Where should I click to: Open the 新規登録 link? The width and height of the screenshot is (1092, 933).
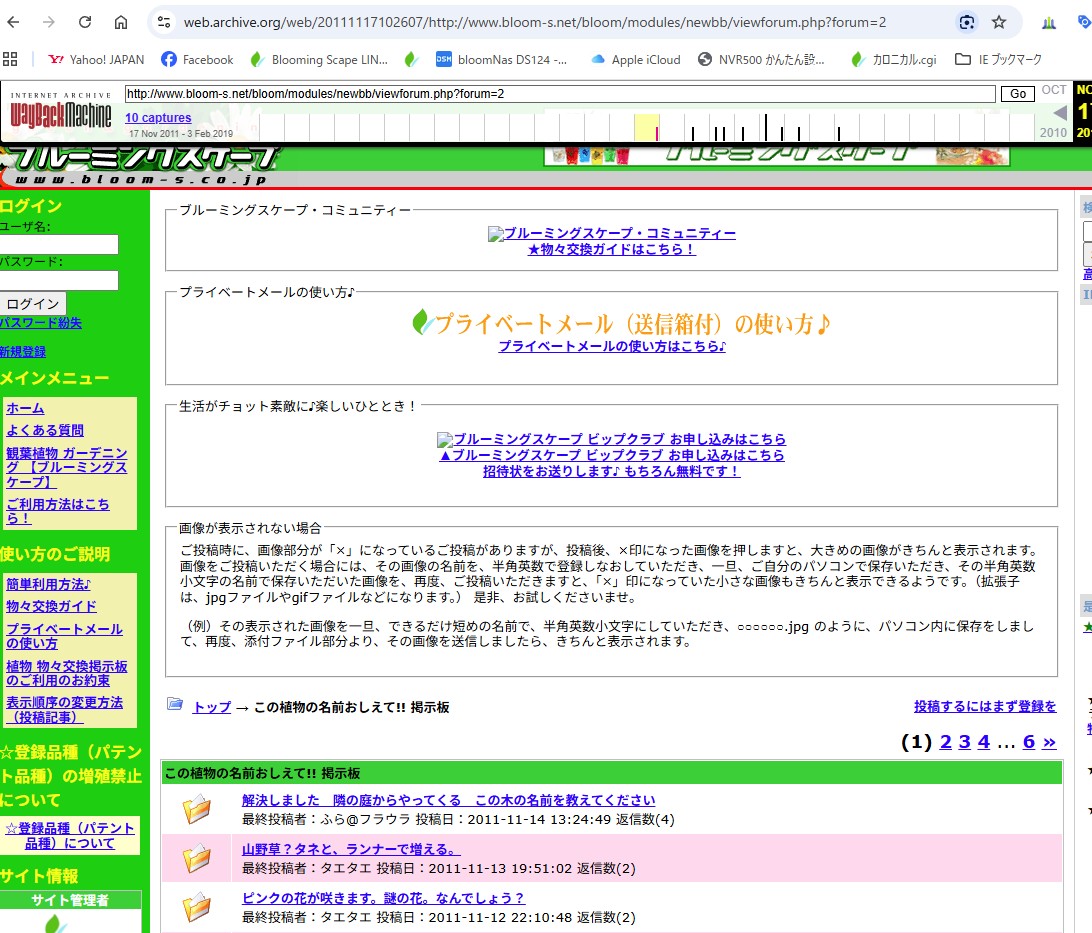point(23,352)
